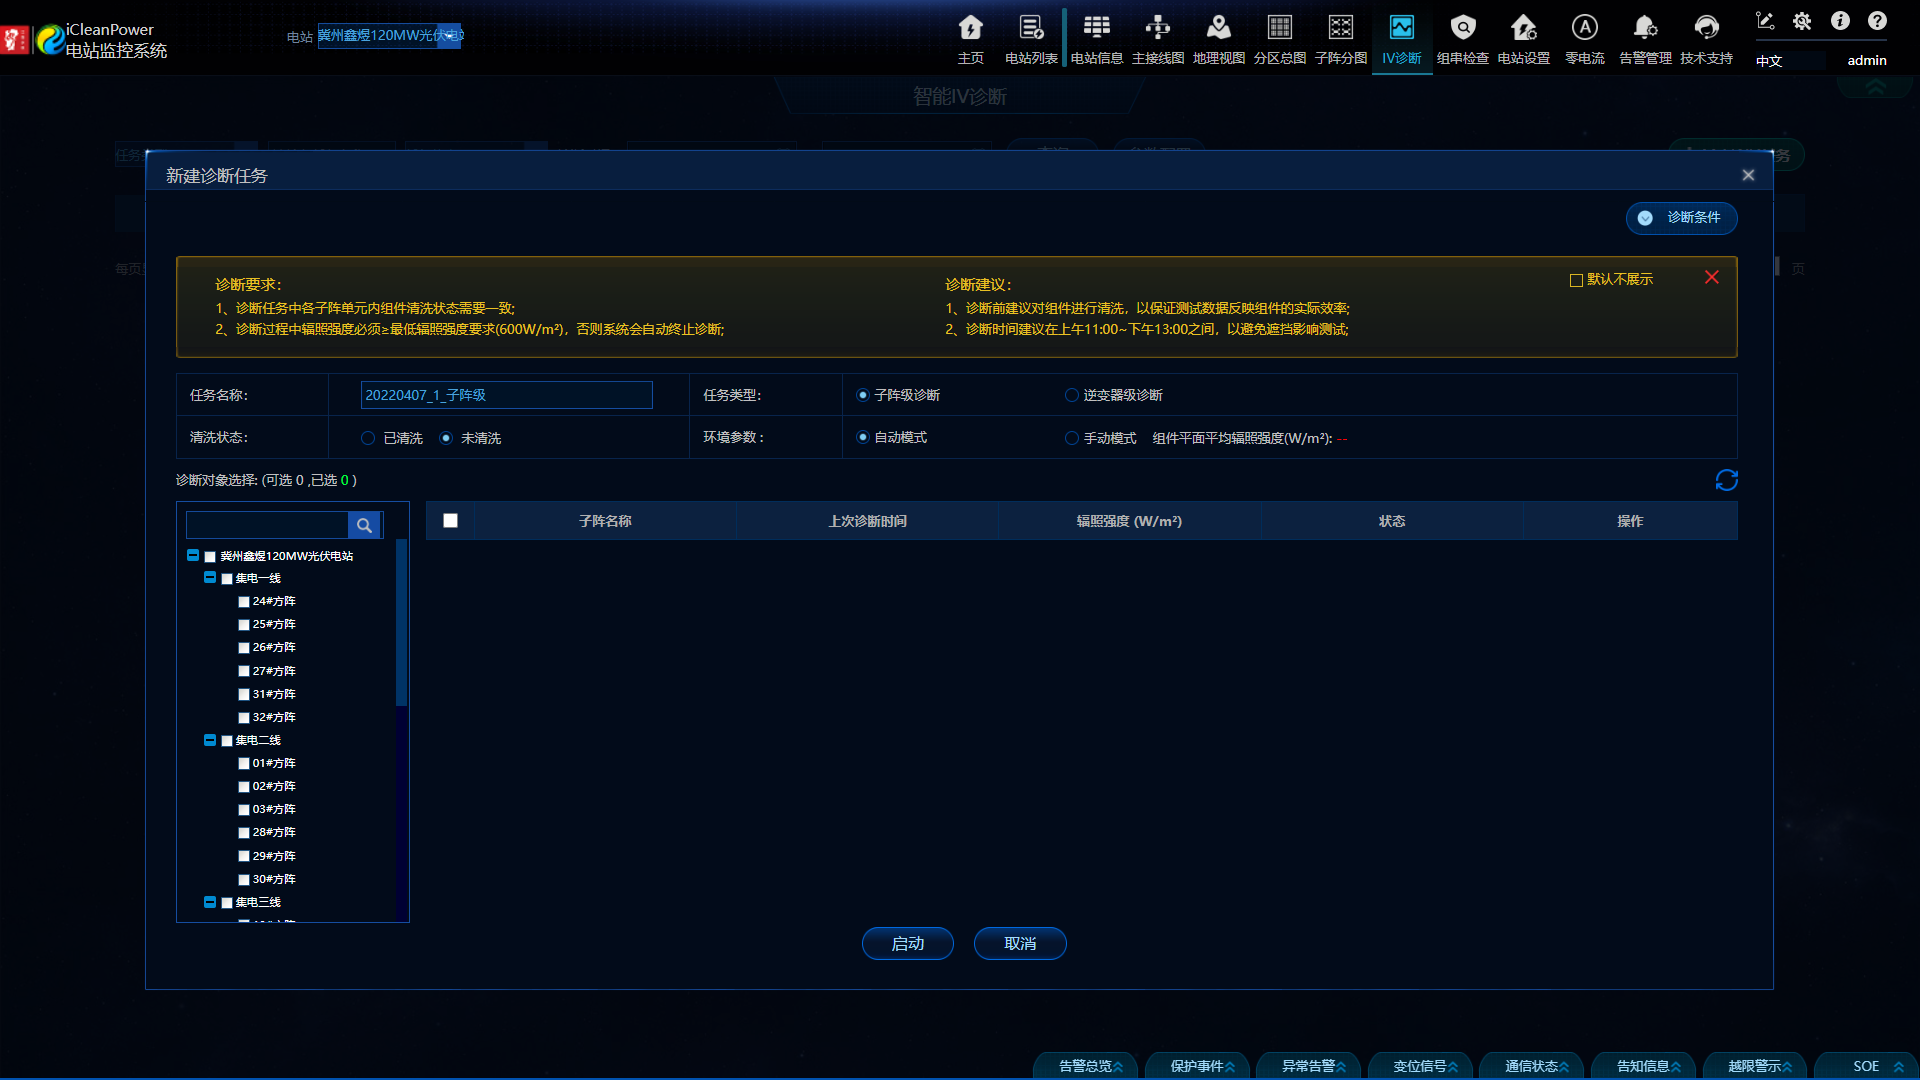Click the admin user label
This screenshot has height=1080, width=1920.
[1866, 60]
